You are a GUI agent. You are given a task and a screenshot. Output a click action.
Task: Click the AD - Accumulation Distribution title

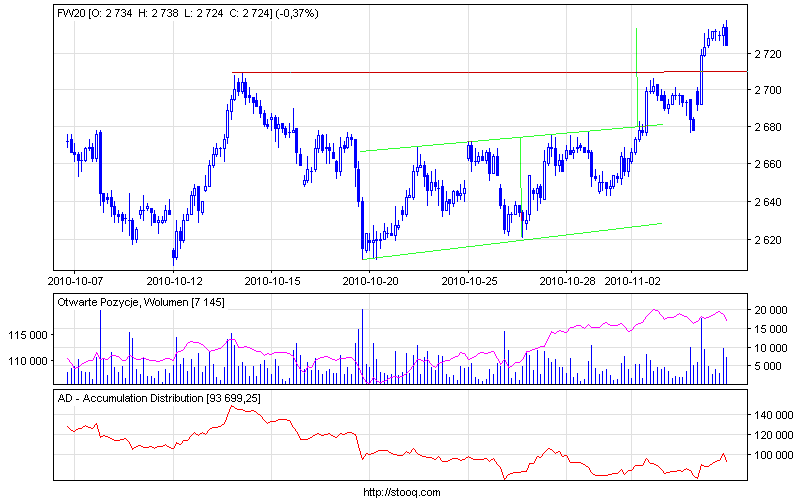(159, 398)
